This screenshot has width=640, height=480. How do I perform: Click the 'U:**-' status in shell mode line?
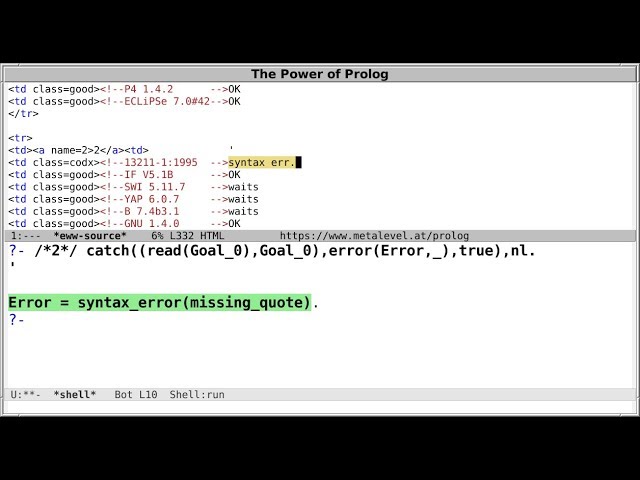(x=26, y=395)
